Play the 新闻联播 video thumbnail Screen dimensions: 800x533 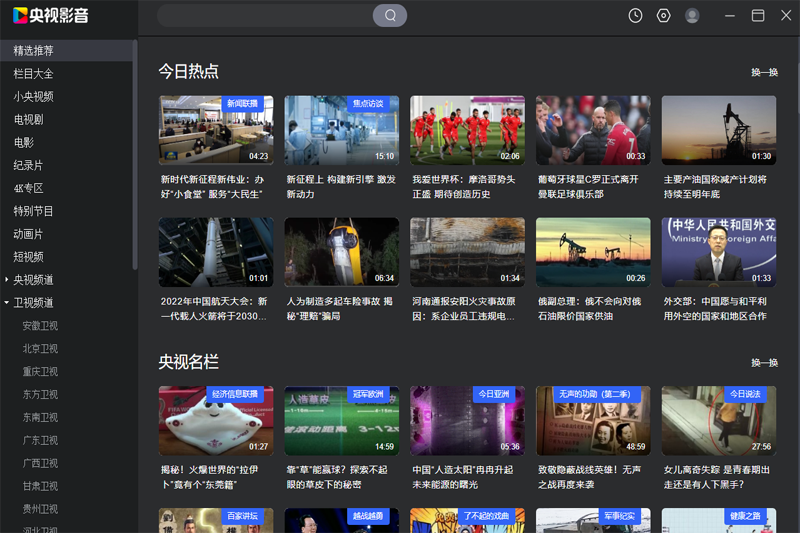tap(215, 130)
